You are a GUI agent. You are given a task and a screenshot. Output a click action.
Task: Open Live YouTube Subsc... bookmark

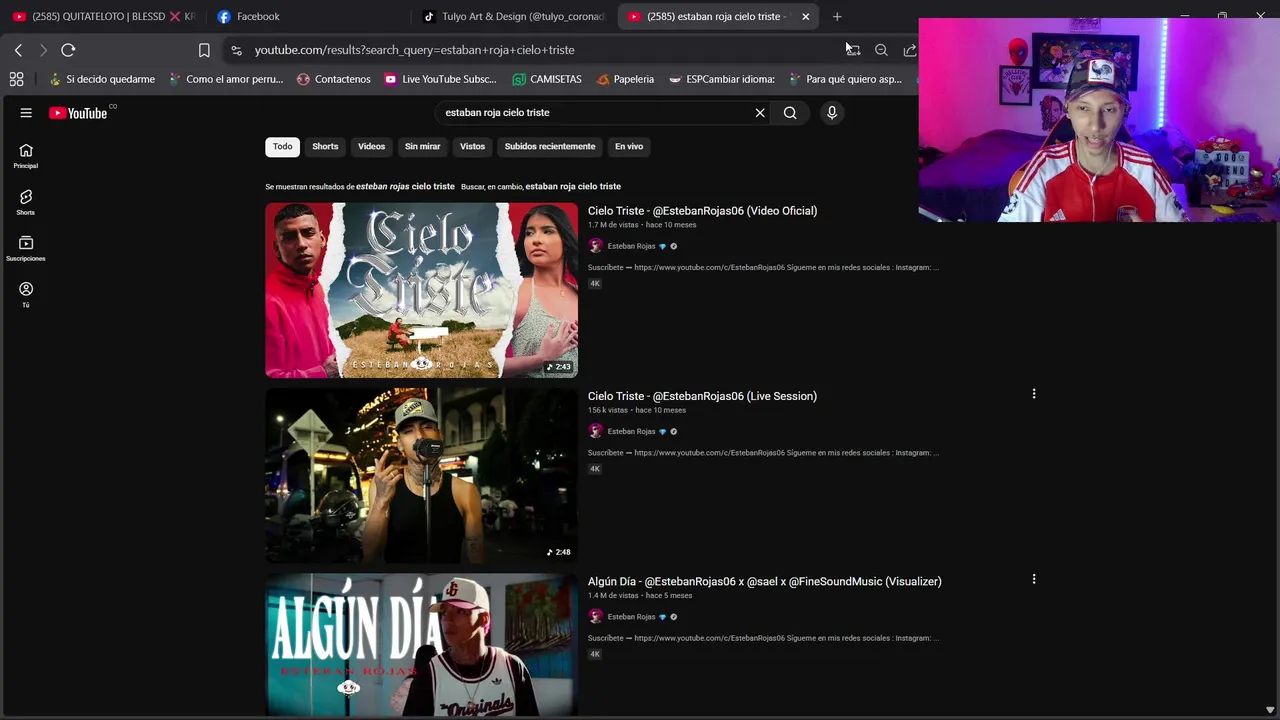pos(440,79)
